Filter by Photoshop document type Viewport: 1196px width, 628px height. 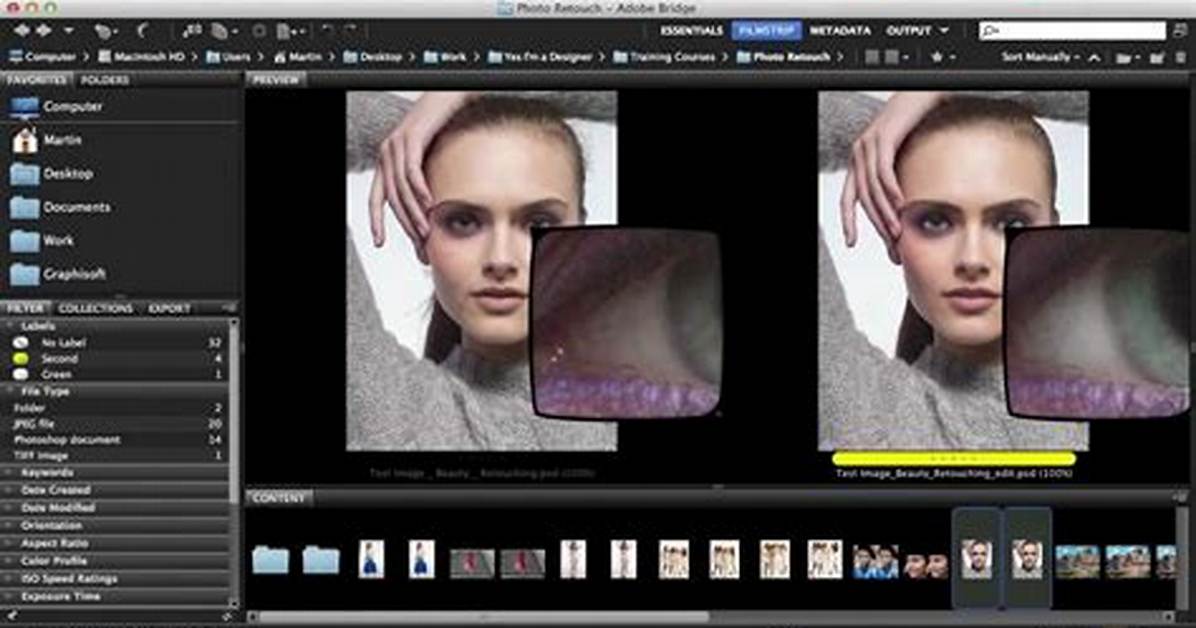[116, 440]
